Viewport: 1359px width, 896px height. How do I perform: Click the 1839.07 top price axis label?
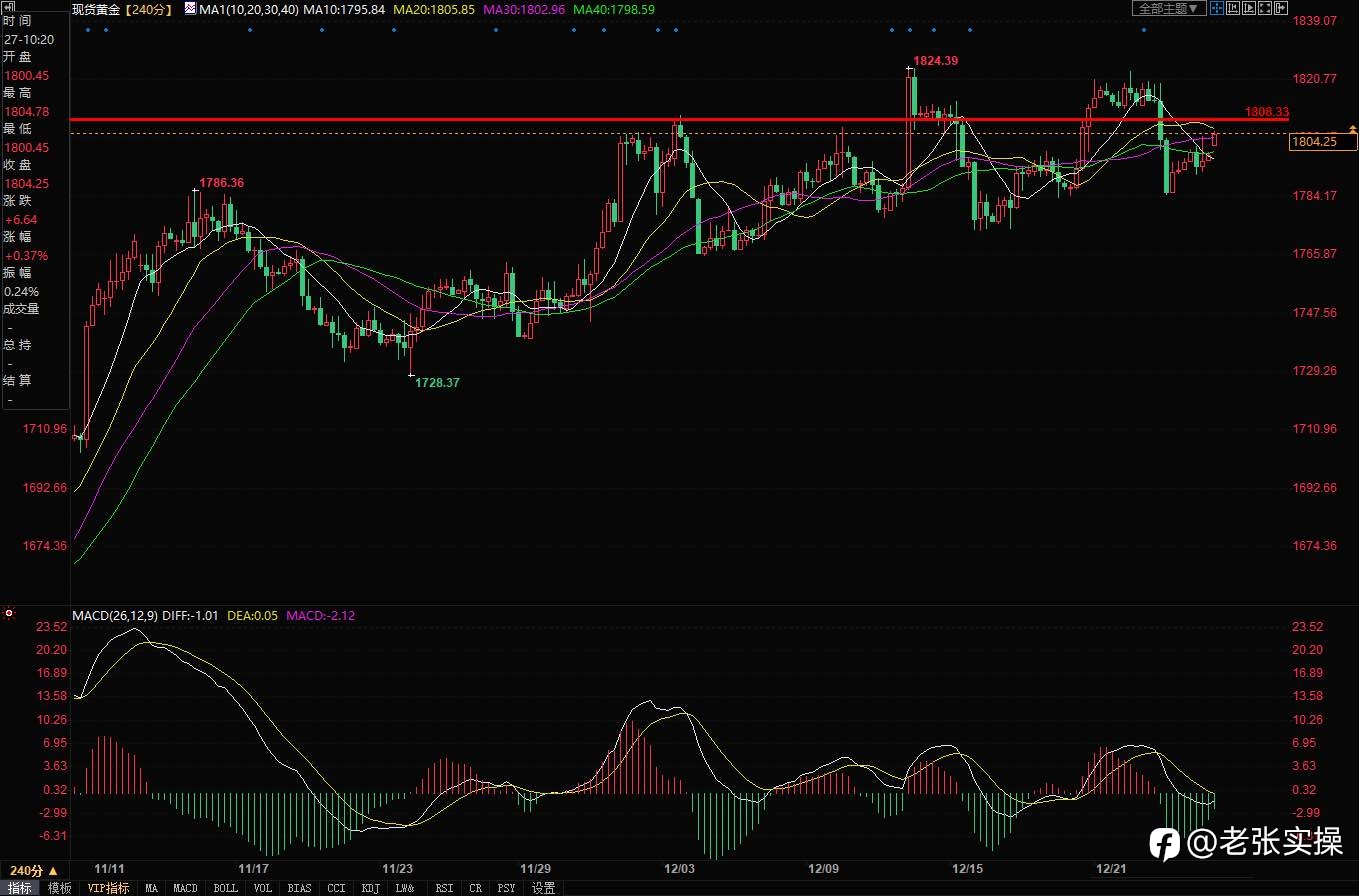tap(1315, 20)
